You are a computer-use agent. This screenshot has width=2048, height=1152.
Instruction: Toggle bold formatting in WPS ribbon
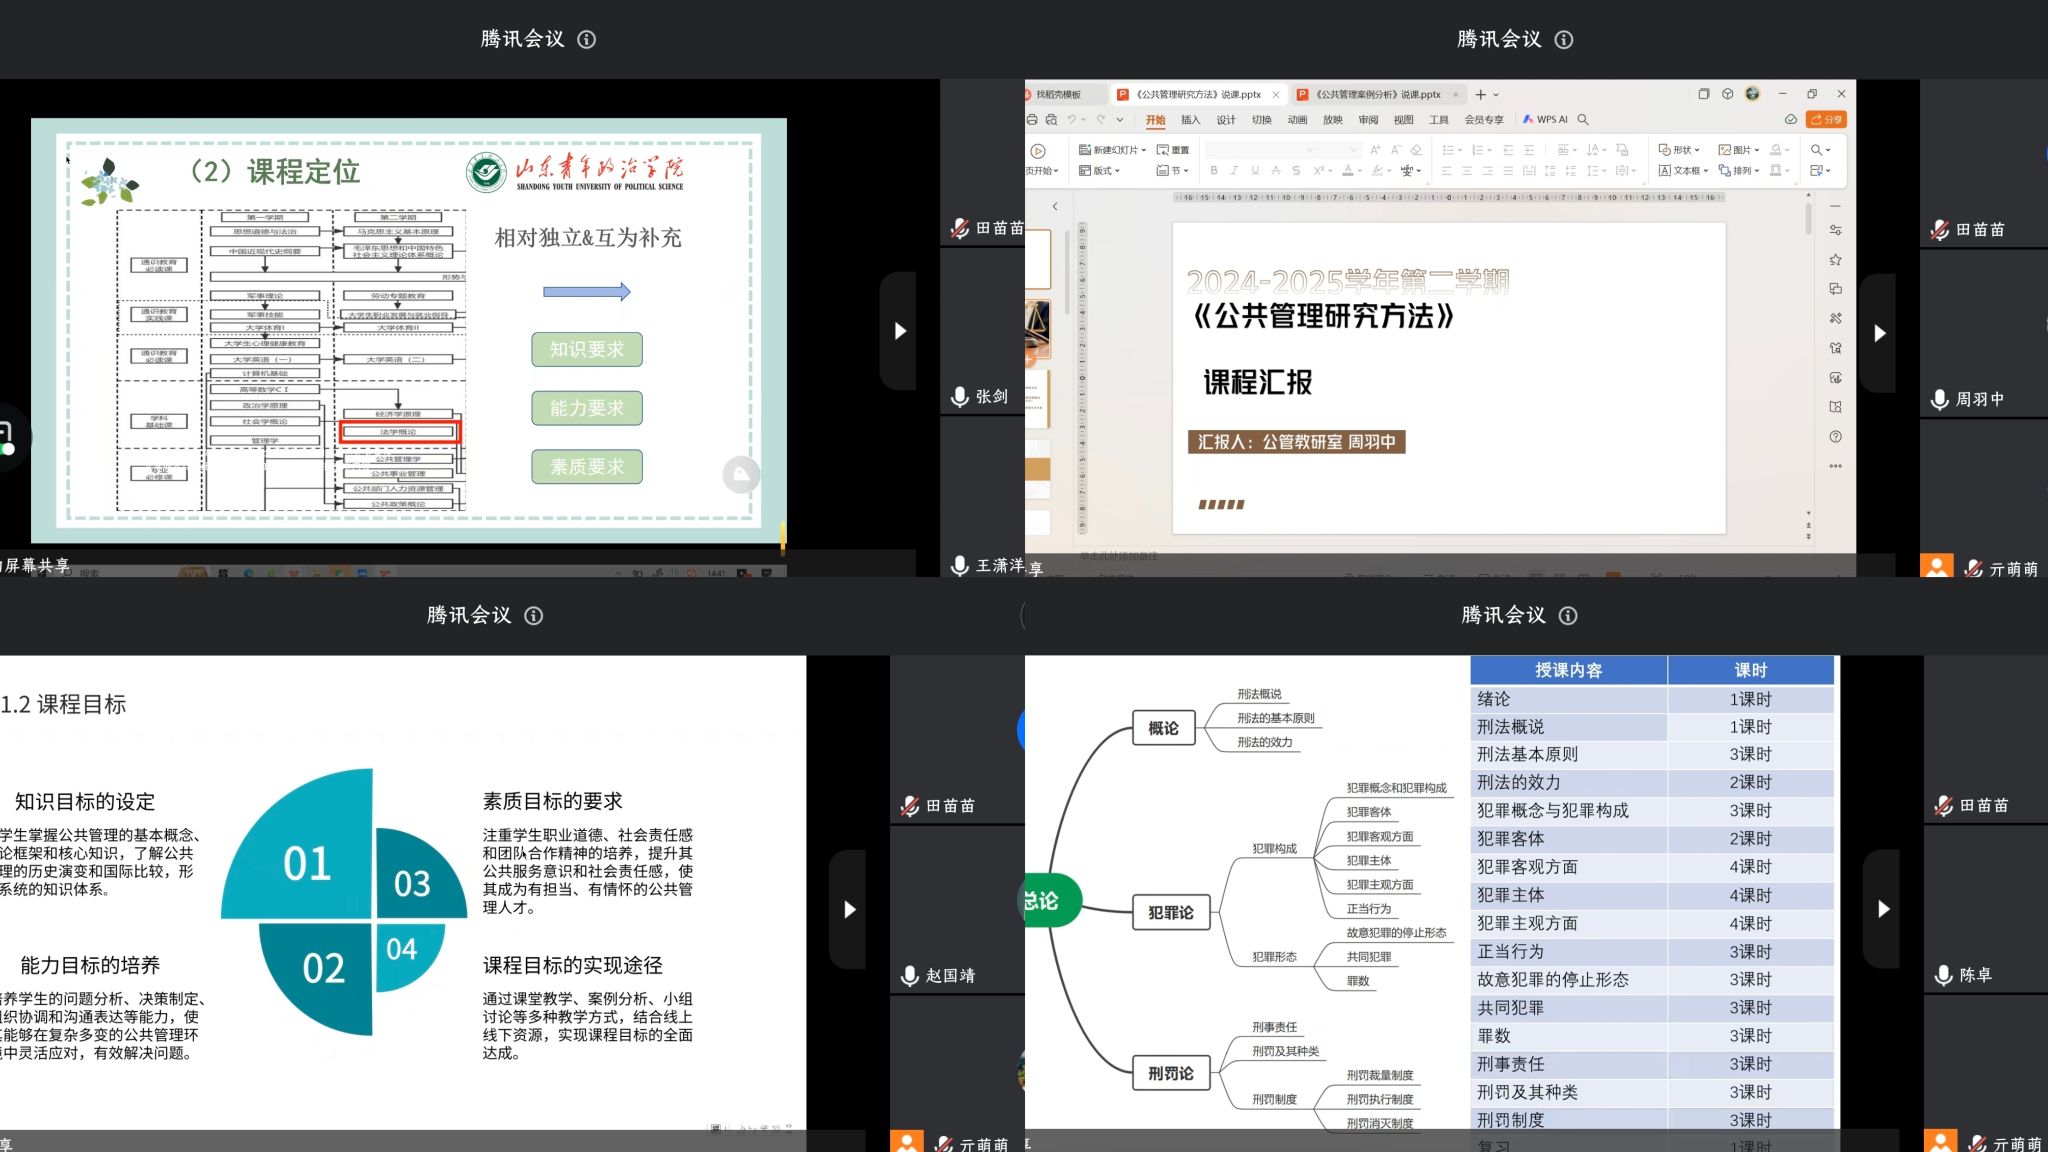[x=1214, y=171]
